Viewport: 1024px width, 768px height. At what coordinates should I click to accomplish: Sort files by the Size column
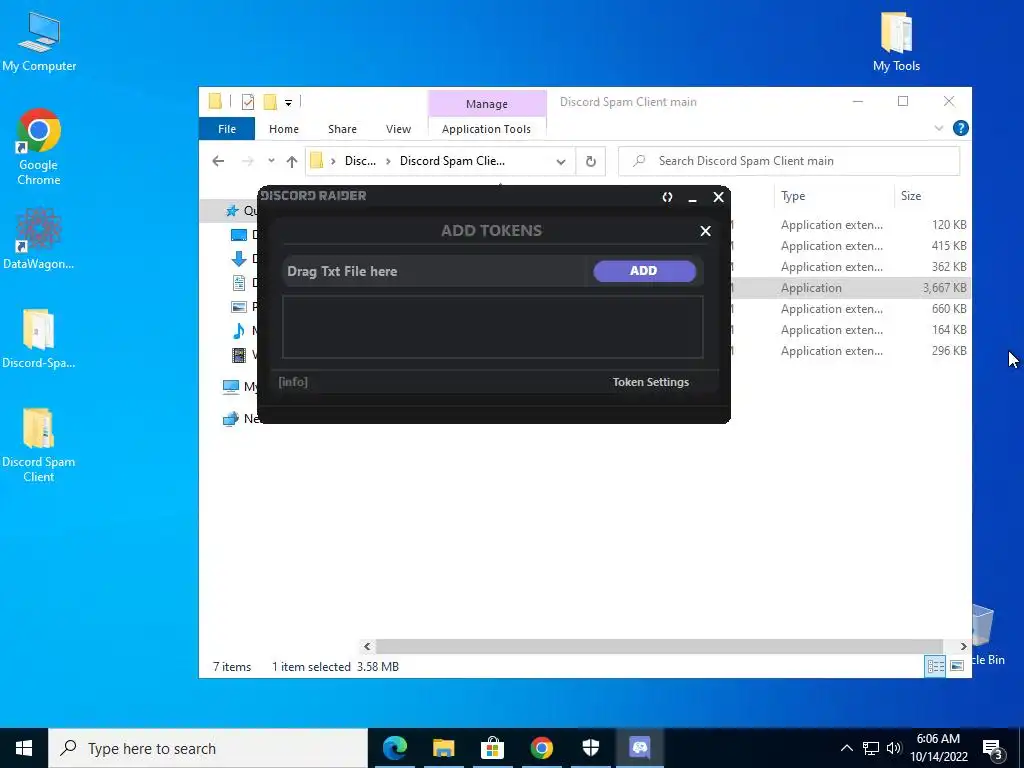(932, 196)
